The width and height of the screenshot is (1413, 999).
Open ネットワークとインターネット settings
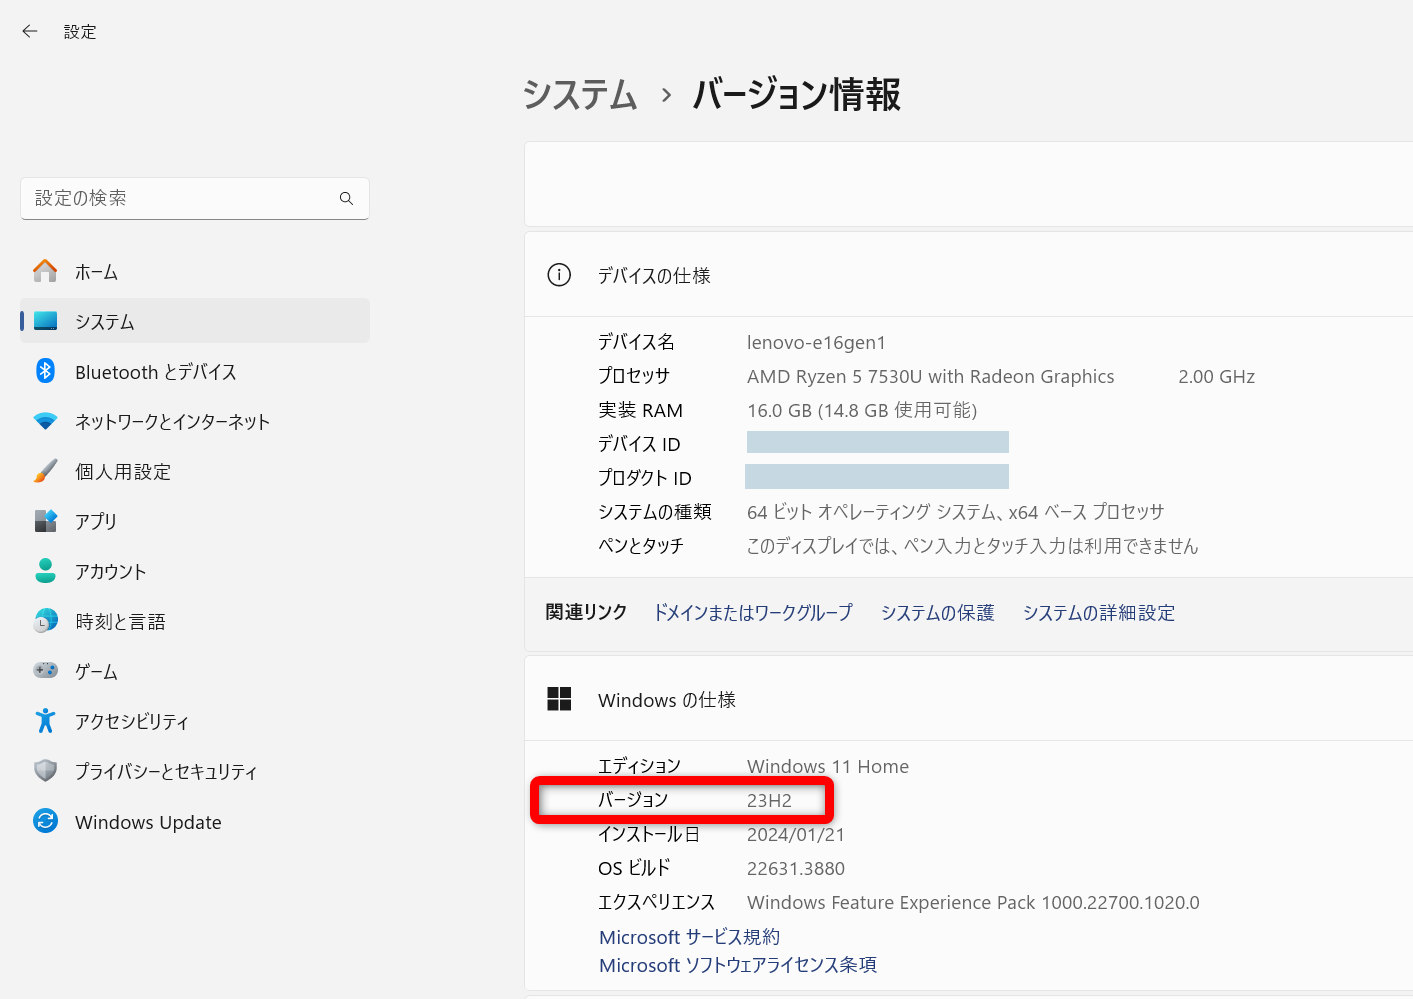point(172,421)
